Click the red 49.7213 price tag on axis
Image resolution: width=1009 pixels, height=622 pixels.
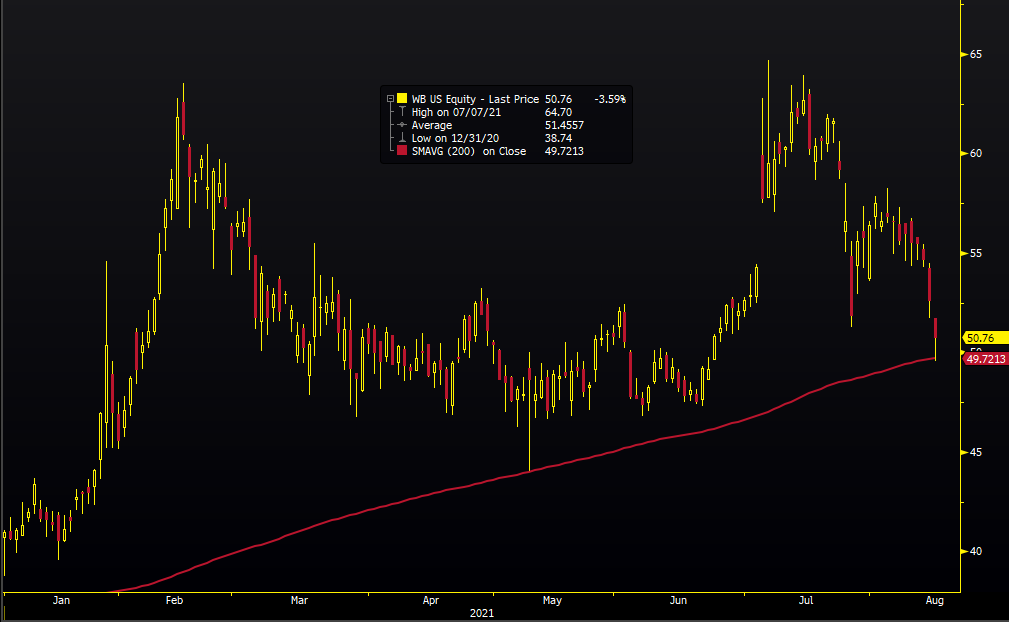click(x=985, y=359)
